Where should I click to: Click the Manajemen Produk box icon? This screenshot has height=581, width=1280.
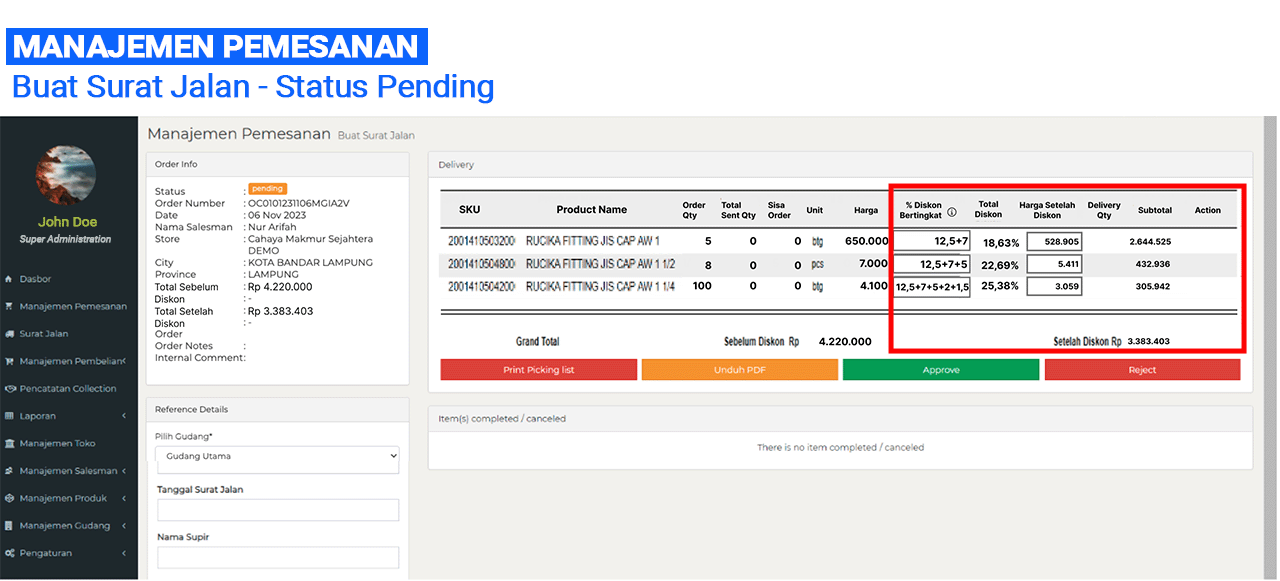pyautogui.click(x=9, y=498)
